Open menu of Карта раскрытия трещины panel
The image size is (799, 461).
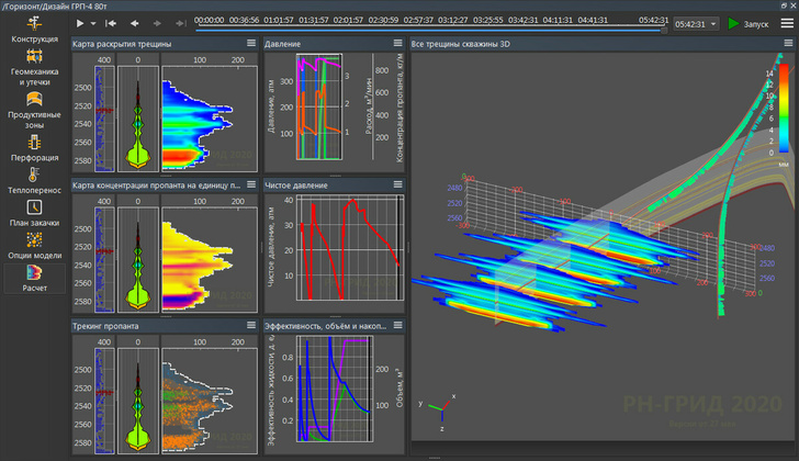coord(252,44)
